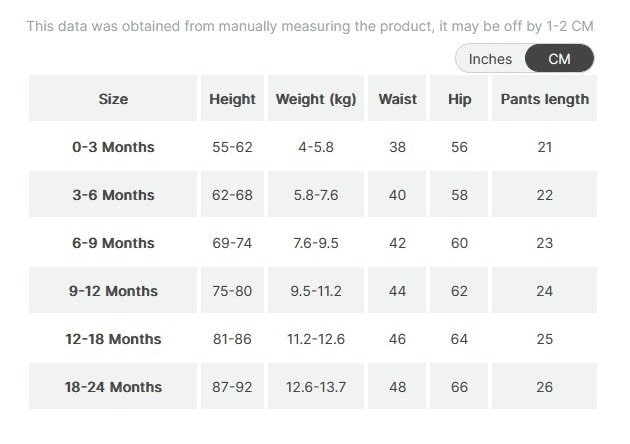
Task: Click the waist value 44
Action: [x=397, y=291]
